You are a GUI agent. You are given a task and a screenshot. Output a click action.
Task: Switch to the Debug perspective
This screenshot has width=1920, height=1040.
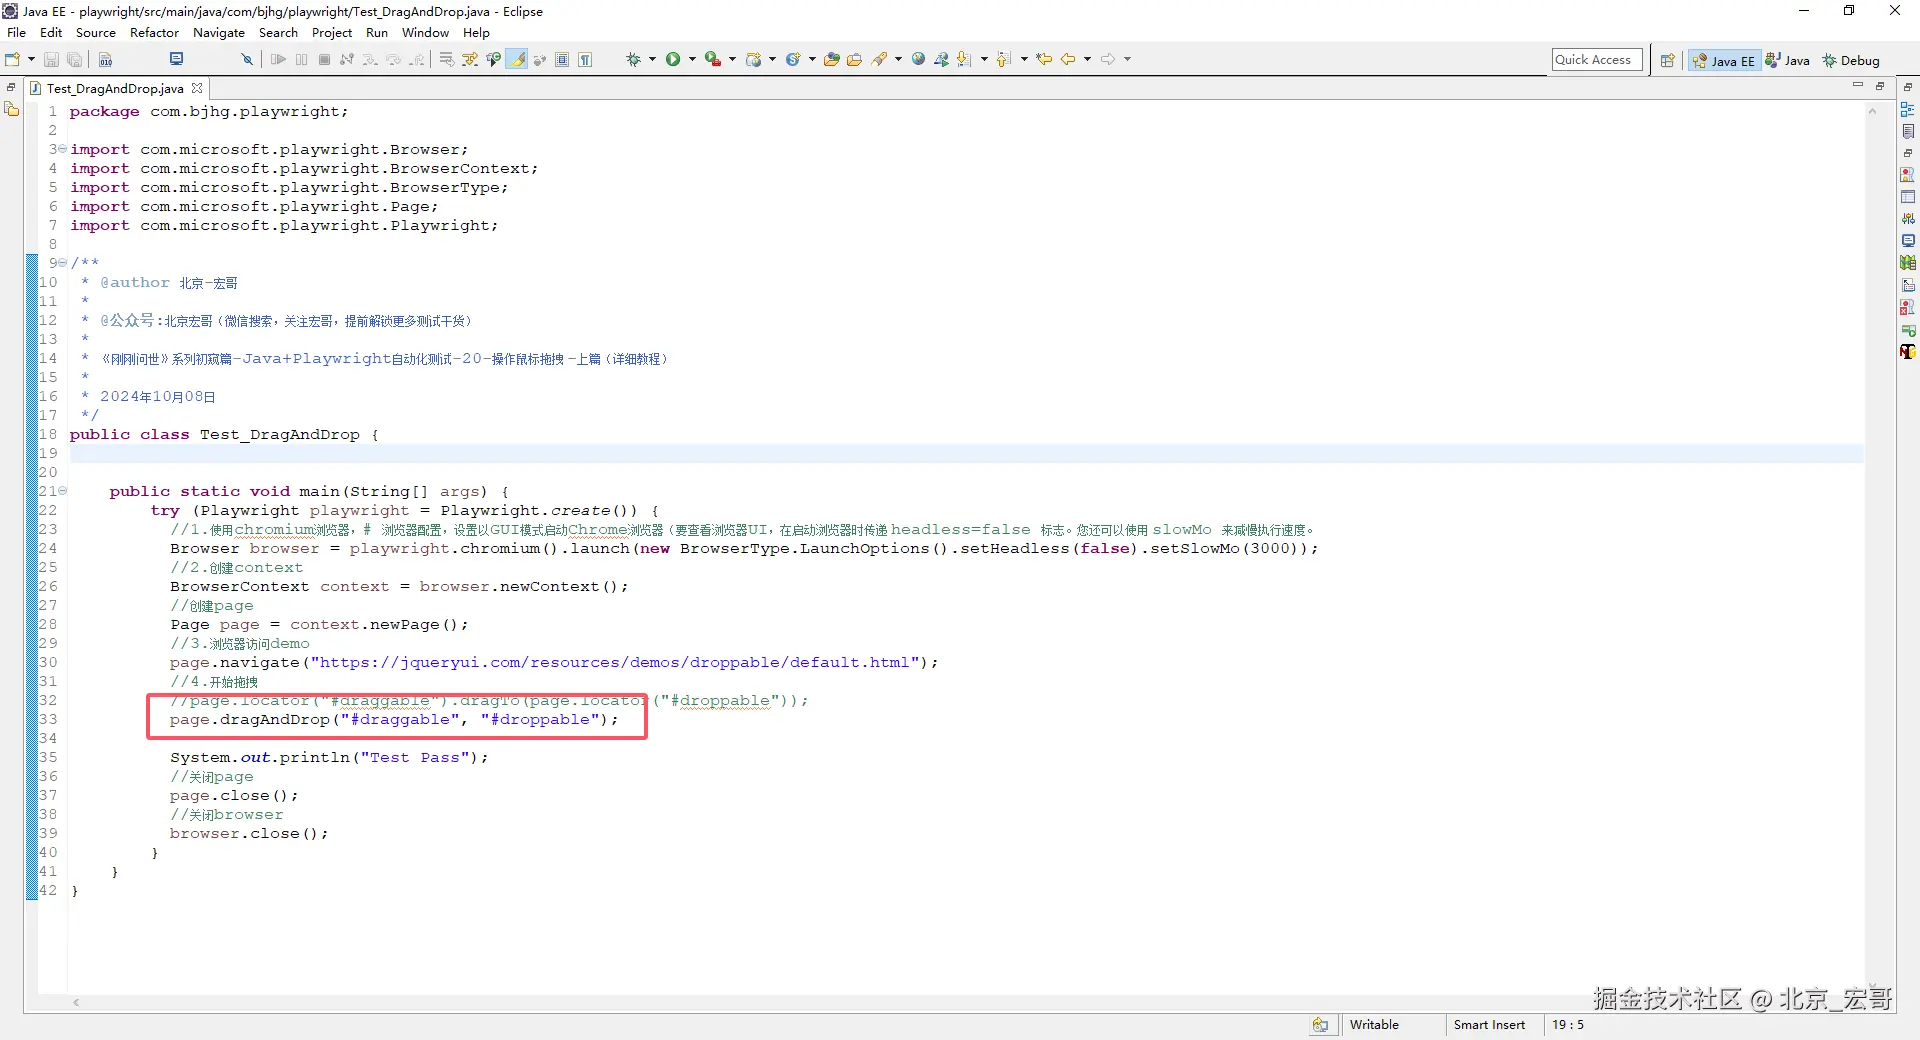[x=1851, y=60]
